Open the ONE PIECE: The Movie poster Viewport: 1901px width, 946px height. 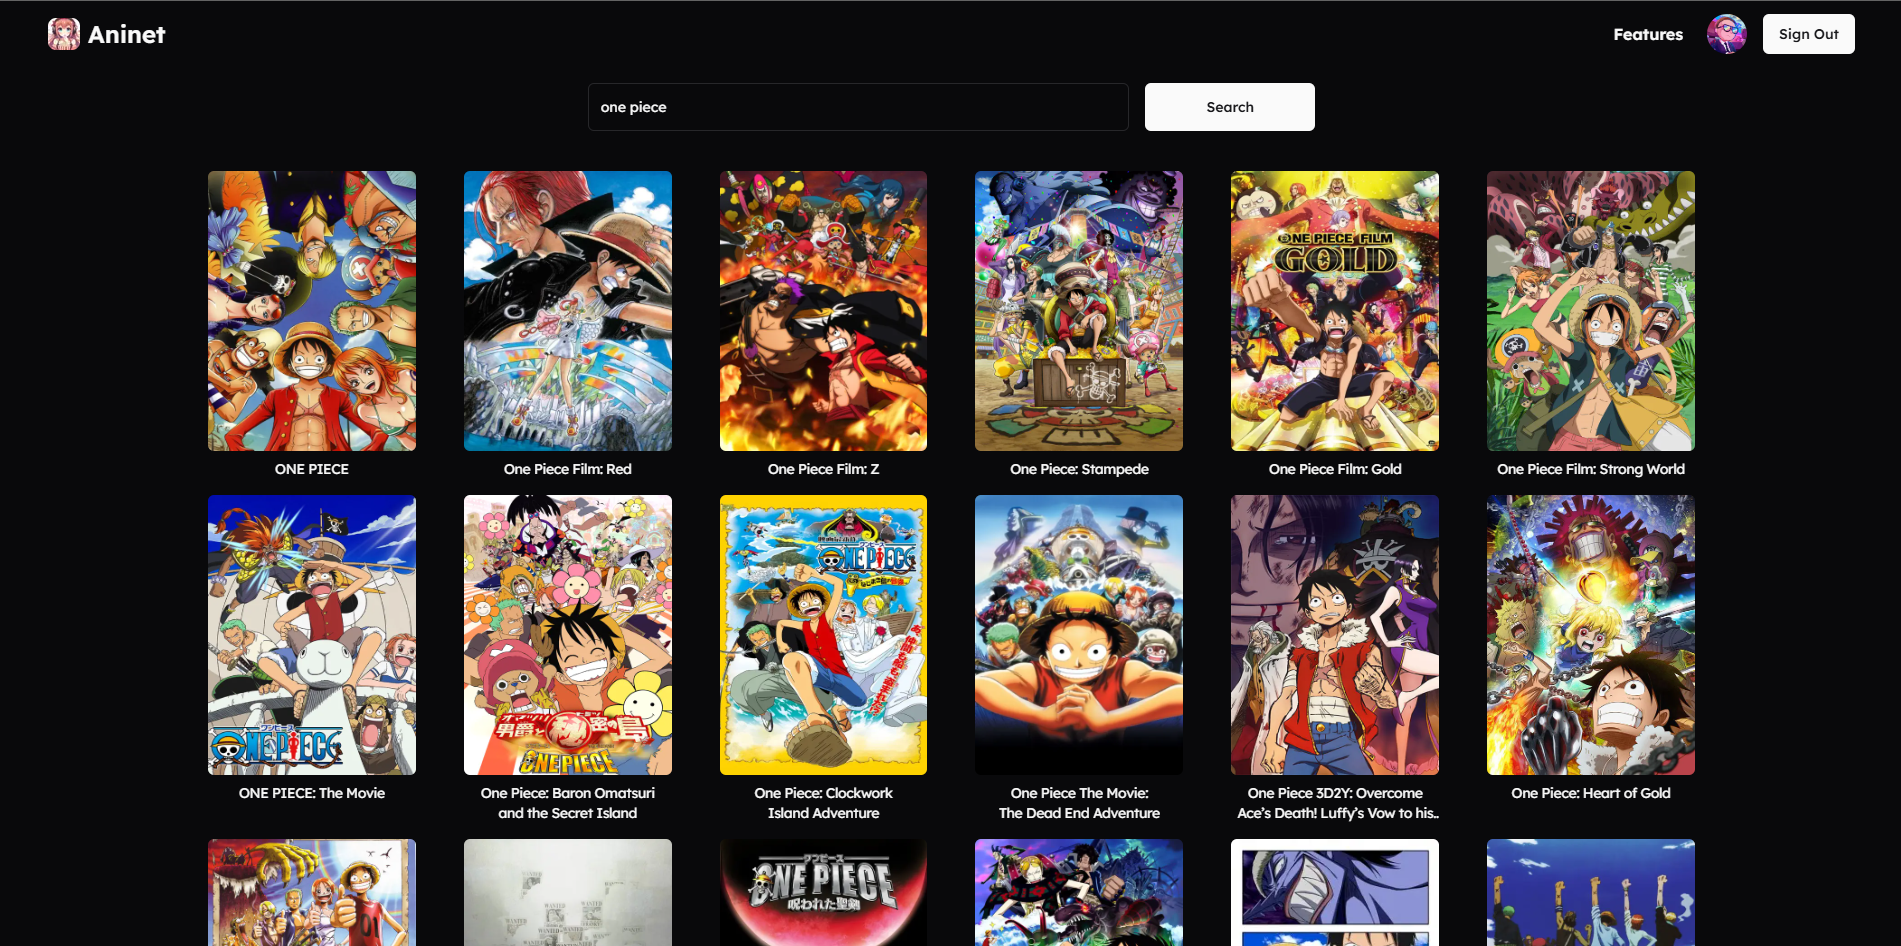coord(312,635)
